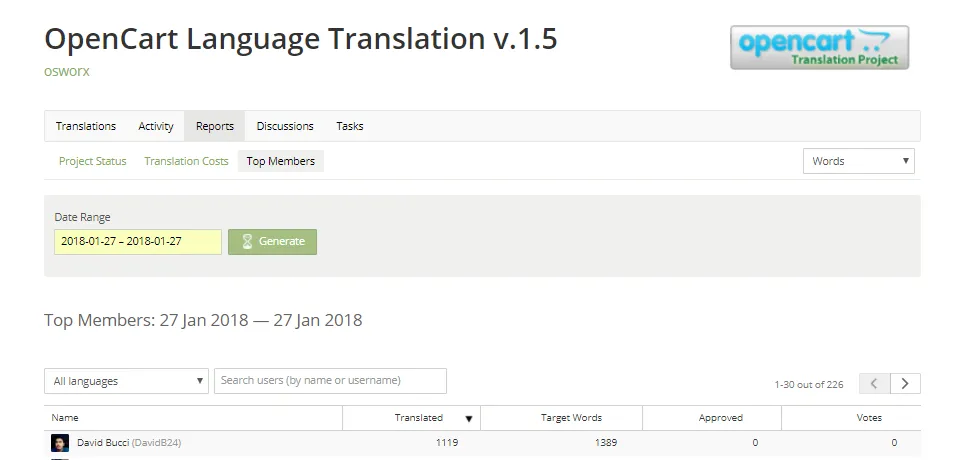Switch to the Activity tab
The image size is (977, 460).
[156, 126]
